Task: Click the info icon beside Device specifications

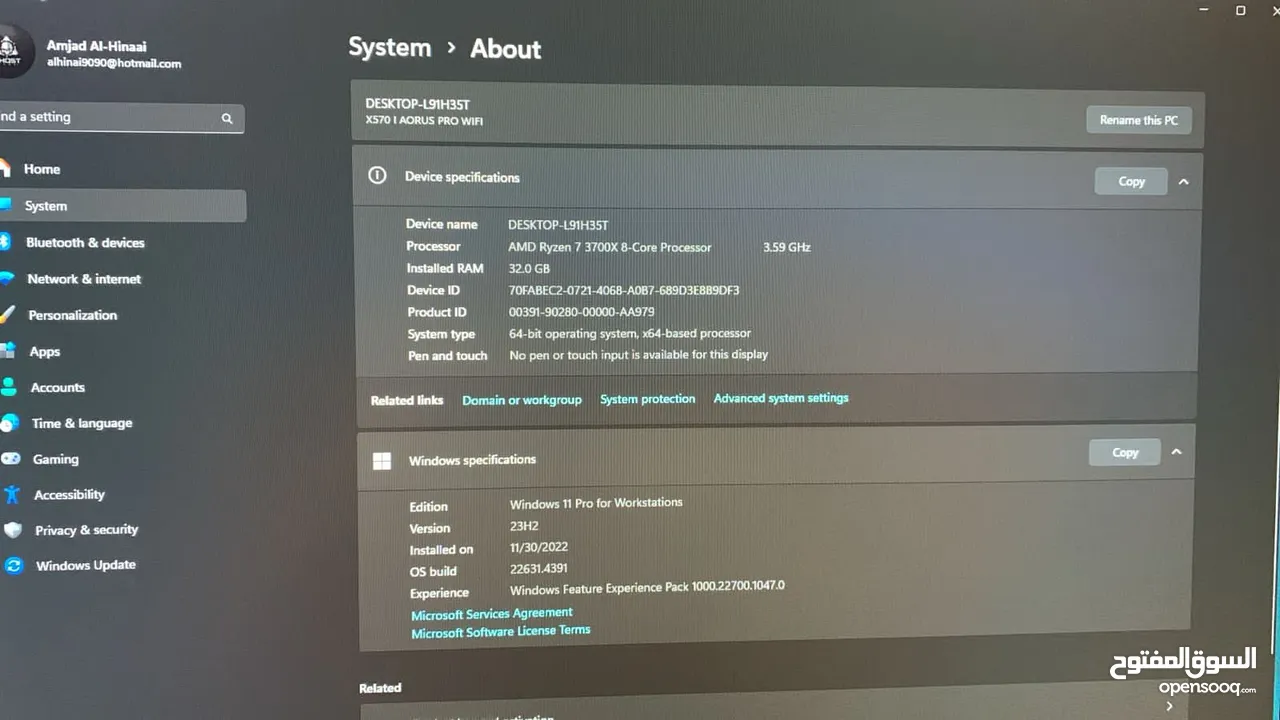Action: (x=377, y=175)
